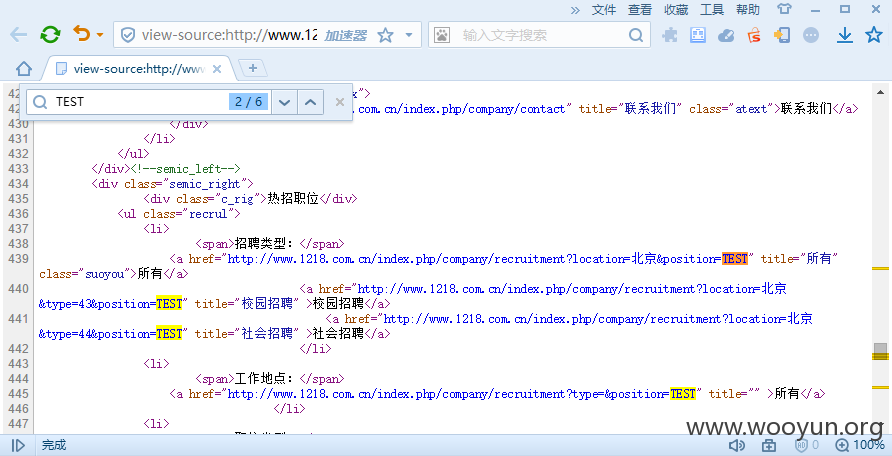Click text 热招职位 on line 435
Image resolution: width=892 pixels, height=456 pixels.
293,199
